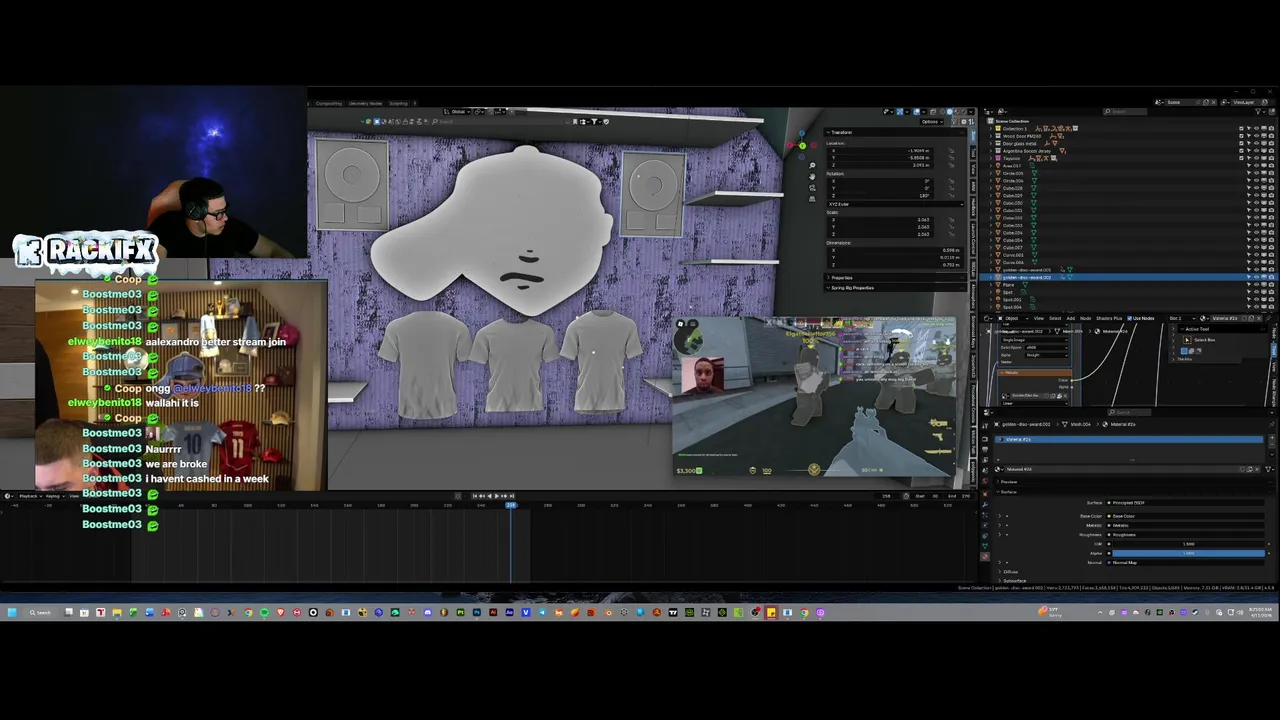Open the node editor Select menu
The width and height of the screenshot is (1280, 720).
tap(1055, 318)
